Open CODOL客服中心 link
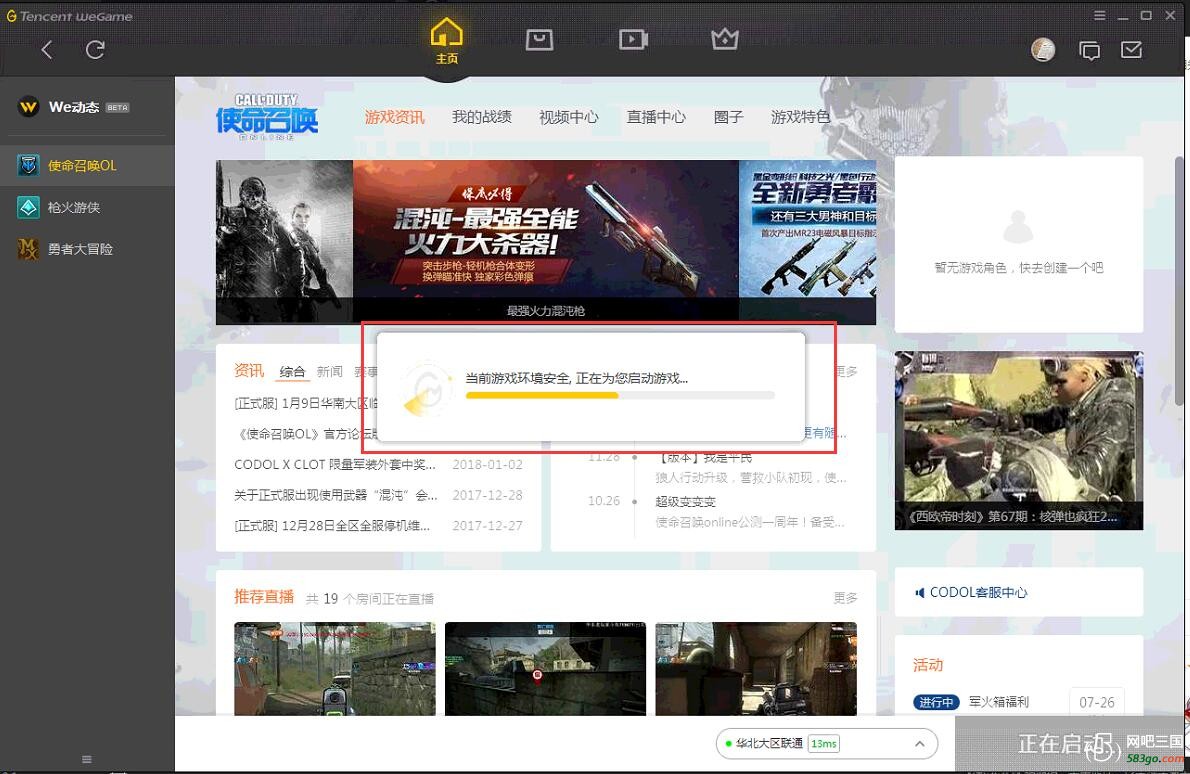1190x774 pixels. tap(978, 592)
